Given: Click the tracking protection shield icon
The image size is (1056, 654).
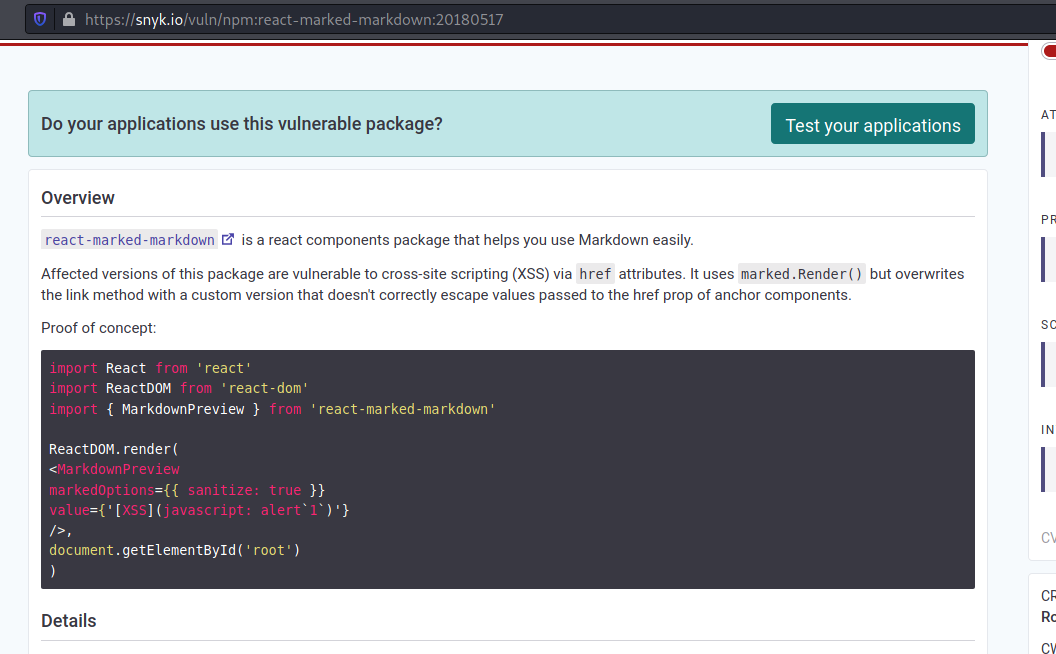Looking at the screenshot, I should [x=40, y=19].
